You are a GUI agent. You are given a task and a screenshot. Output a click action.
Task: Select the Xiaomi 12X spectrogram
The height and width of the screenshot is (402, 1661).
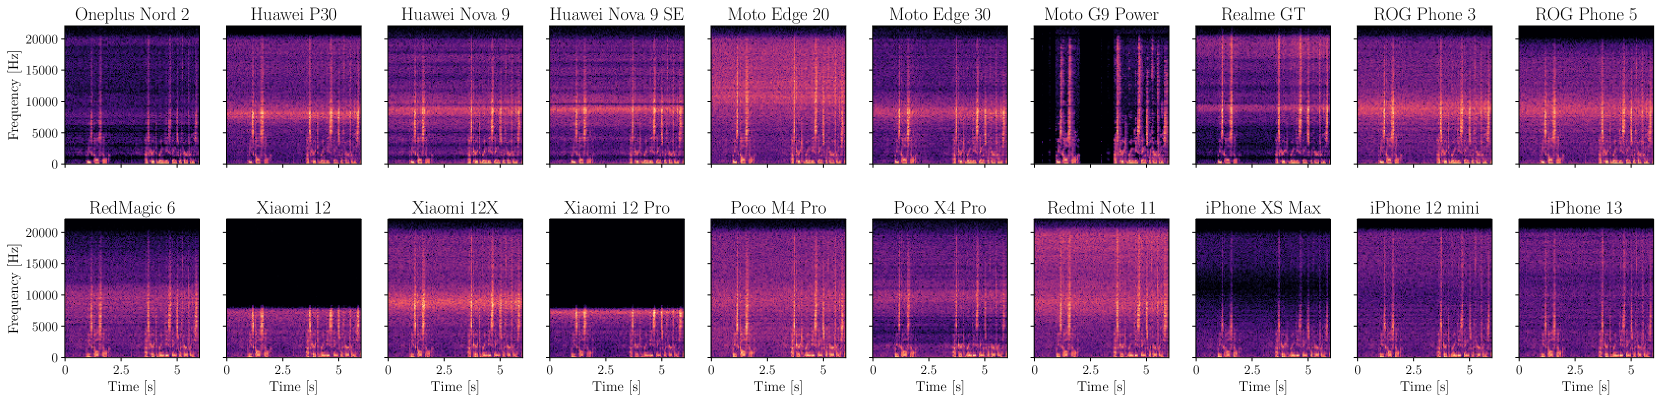(x=455, y=289)
